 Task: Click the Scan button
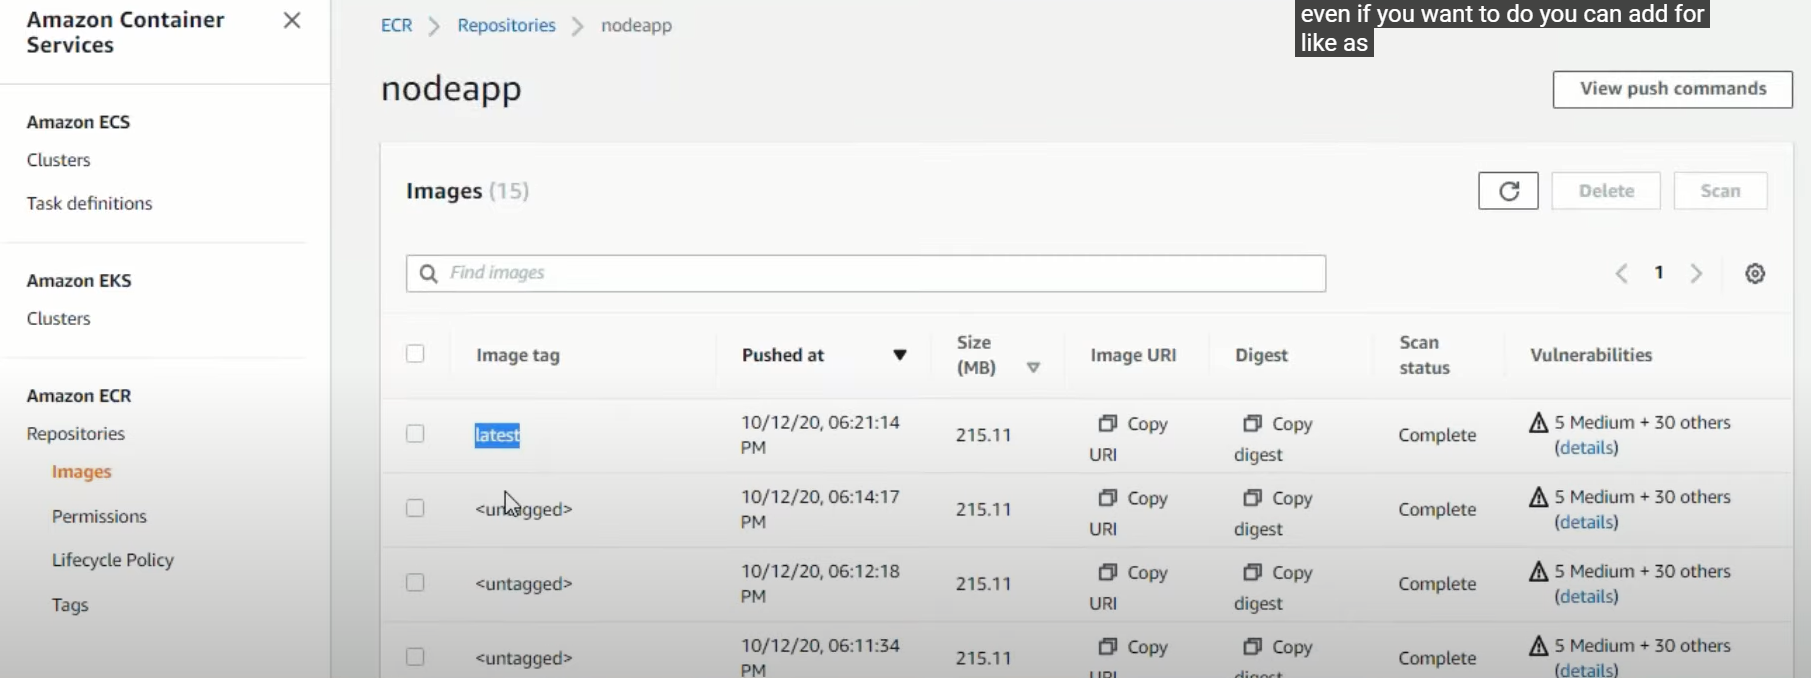point(1720,191)
